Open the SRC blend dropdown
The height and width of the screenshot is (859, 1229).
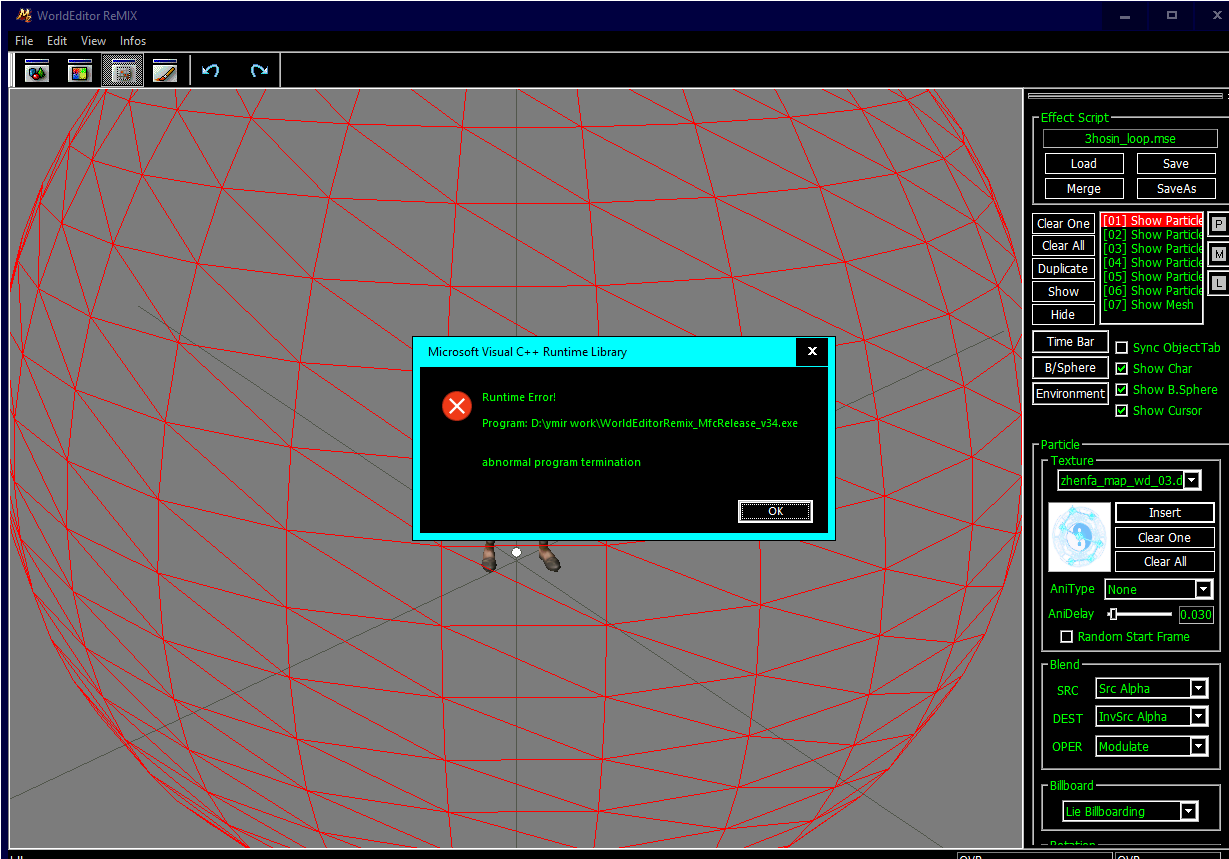(x=1198, y=689)
